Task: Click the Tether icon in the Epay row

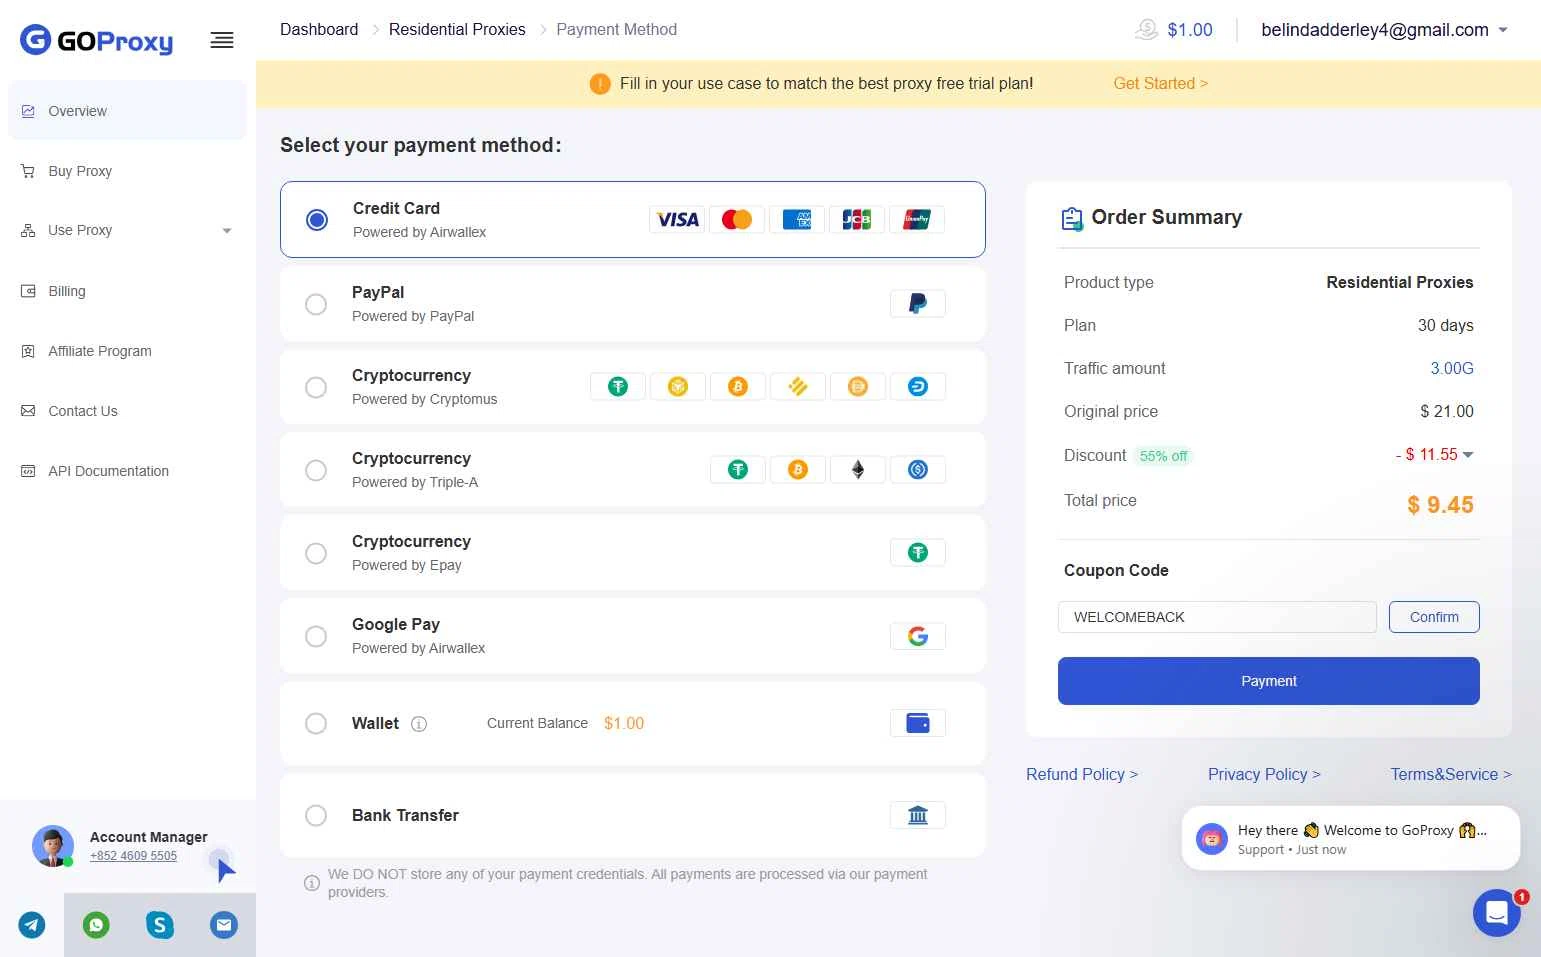Action: [x=918, y=552]
